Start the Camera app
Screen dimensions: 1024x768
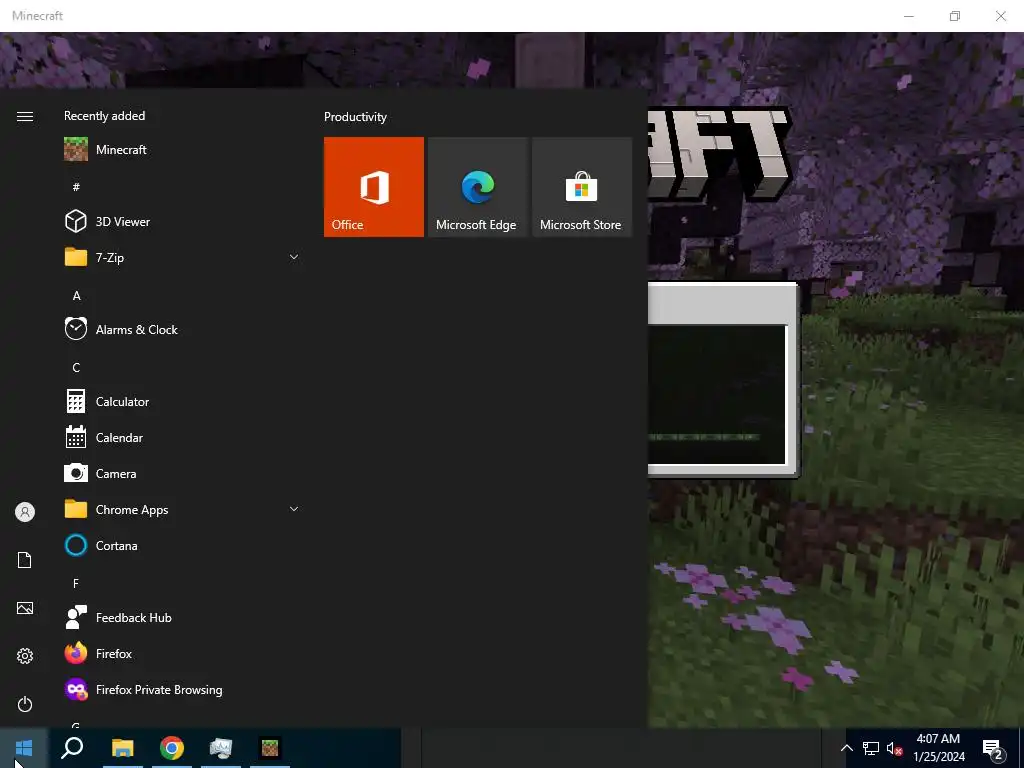tap(181, 473)
